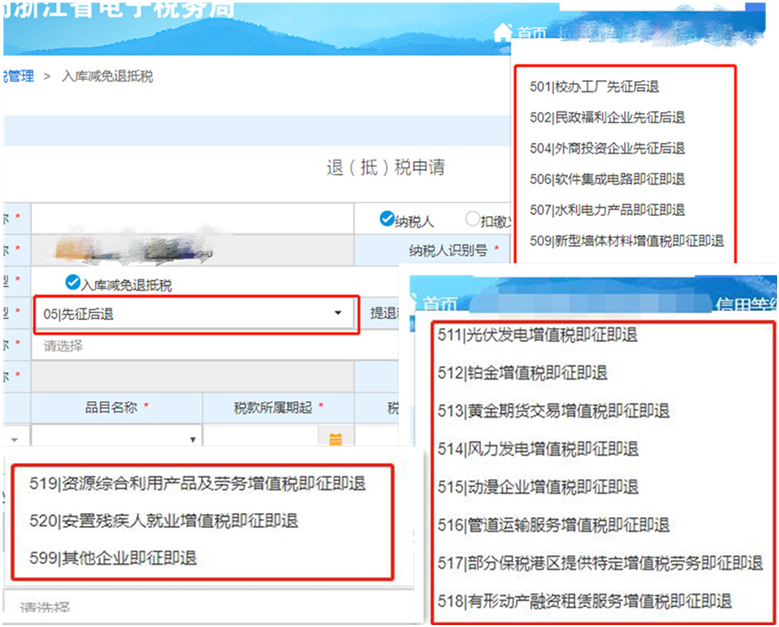Click the home icon beside 首页
The height and width of the screenshot is (627, 779).
502,32
